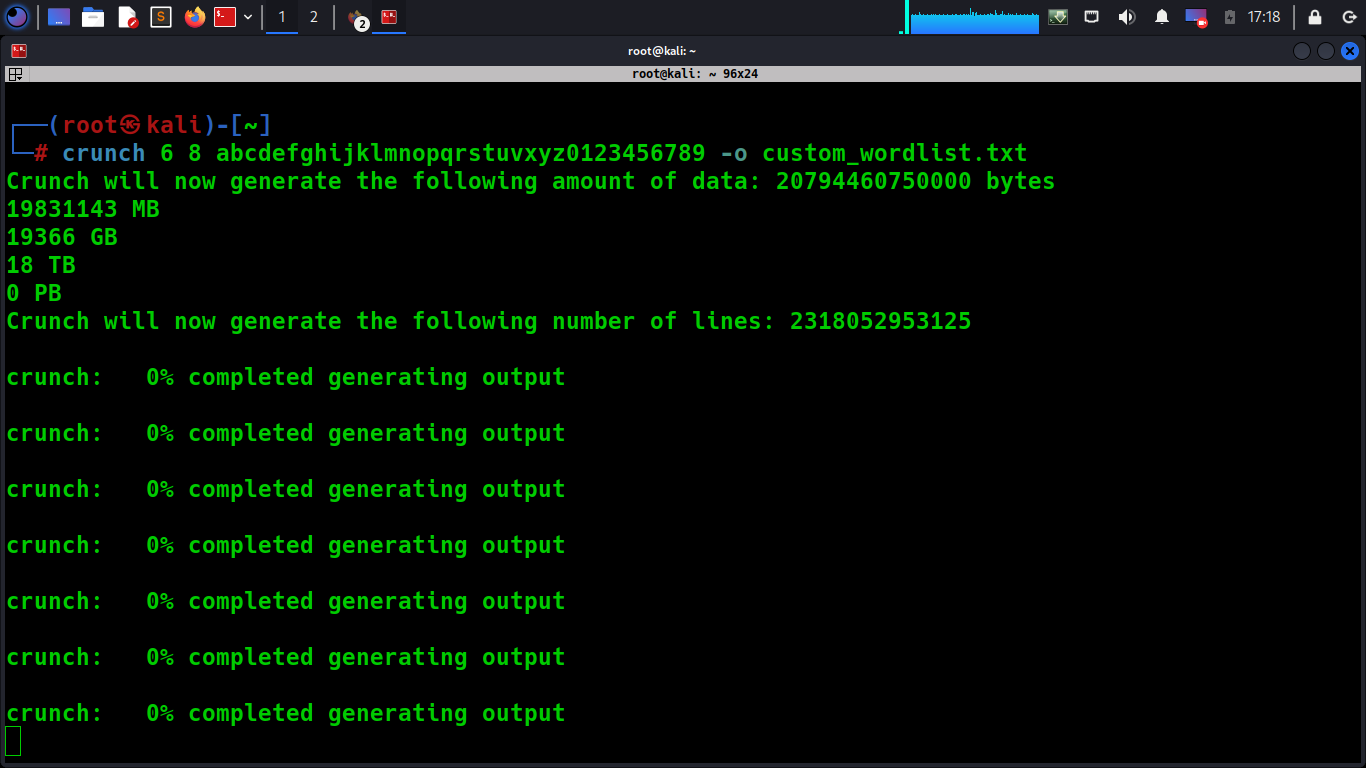The image size is (1366, 768).
Task: Launch Firefox browser
Action: tap(194, 17)
